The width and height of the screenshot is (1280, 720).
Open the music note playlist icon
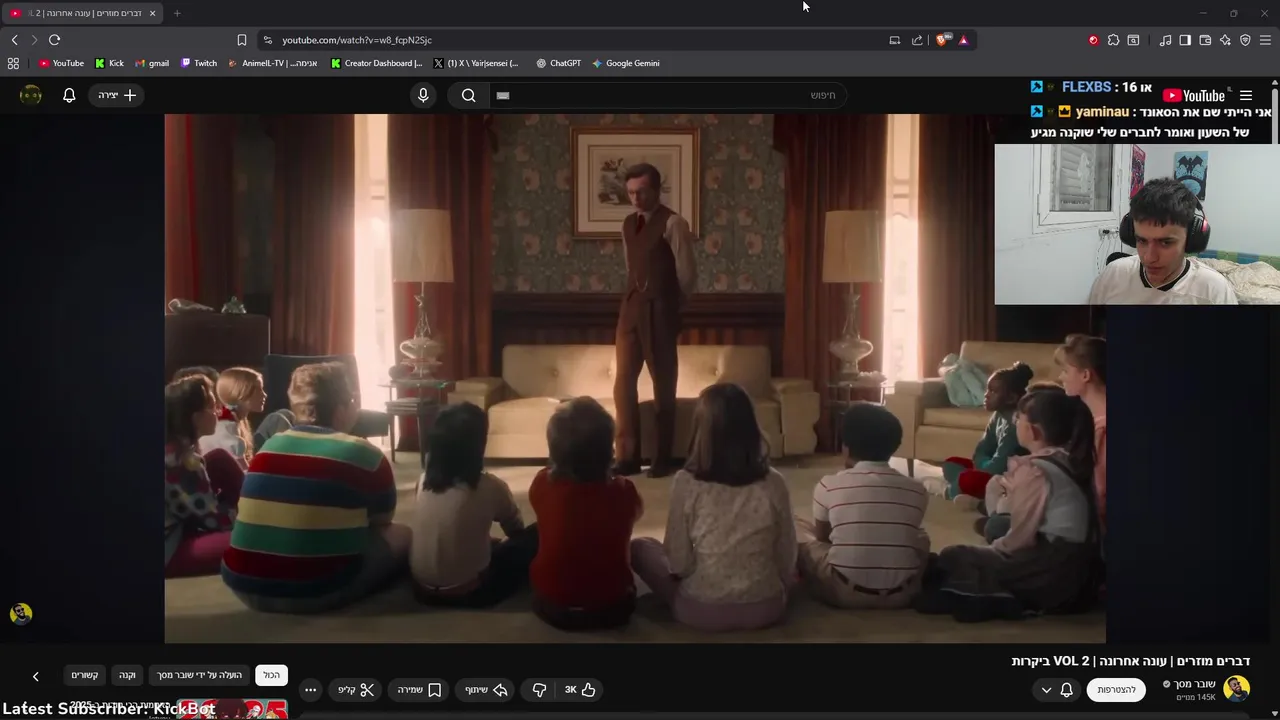(x=1165, y=40)
